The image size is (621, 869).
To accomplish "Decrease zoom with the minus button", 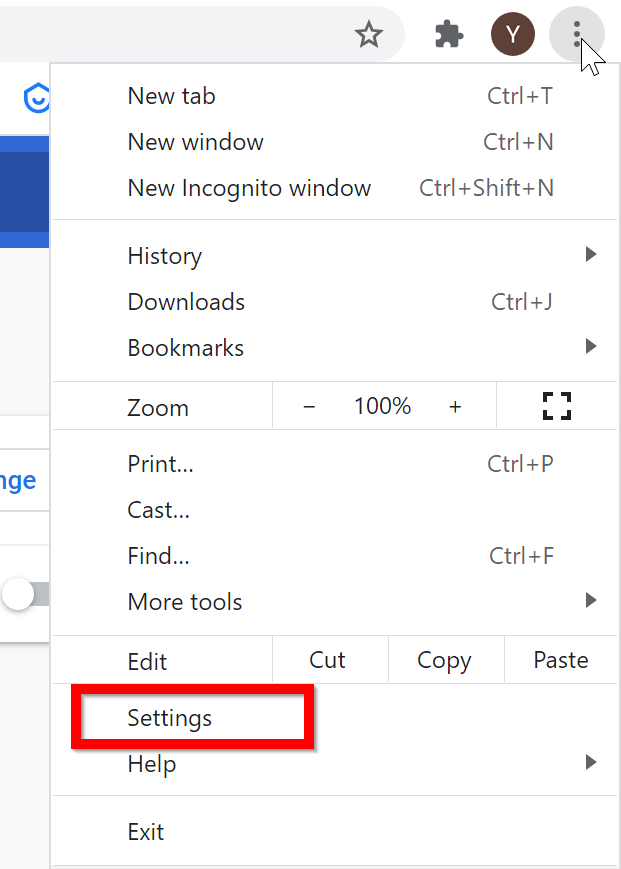I will tap(309, 406).
